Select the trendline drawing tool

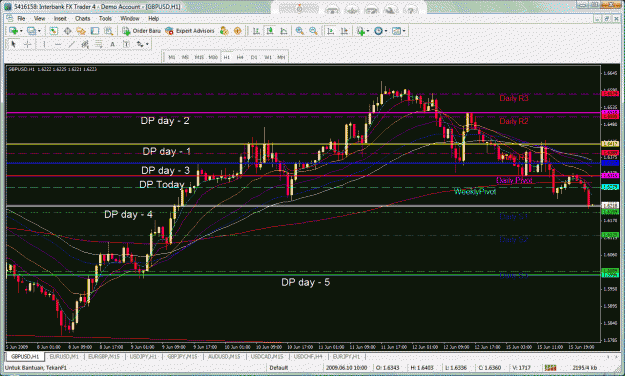coord(71,44)
